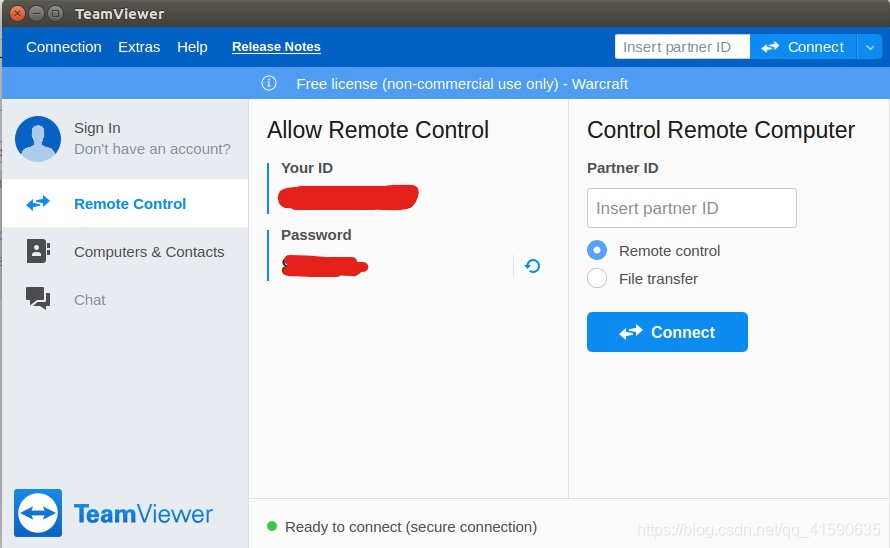
Task: Open the Connection menu
Action: click(64, 47)
